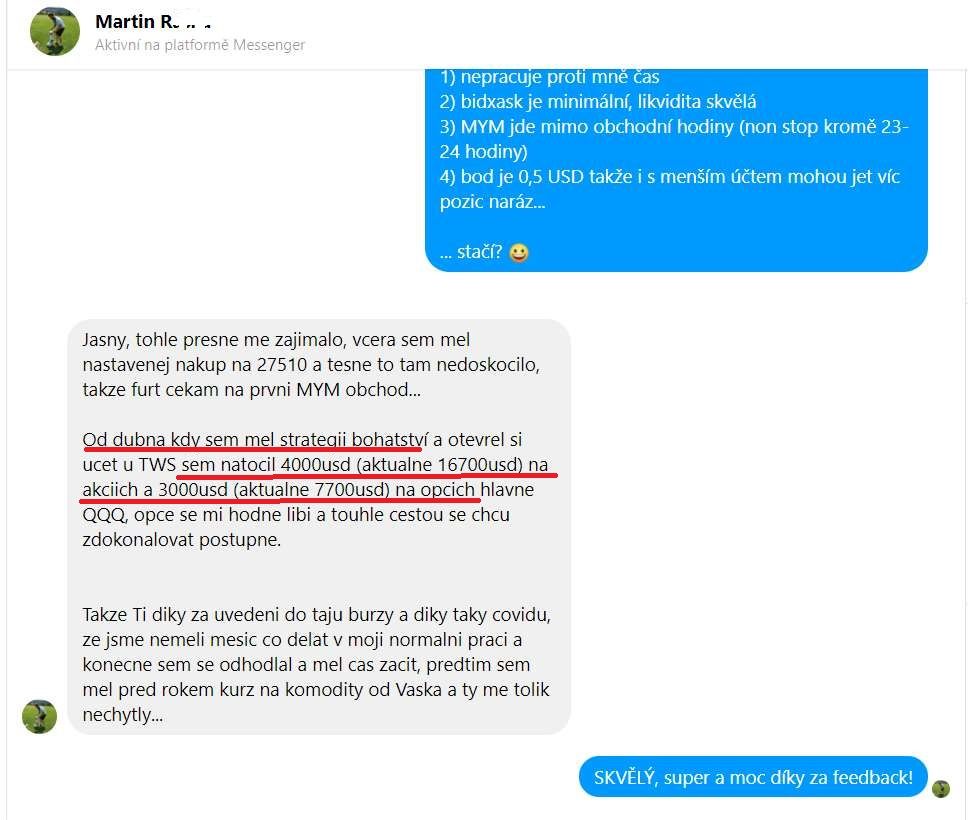Click the word 'QQQ' in the gray message

pyautogui.click(x=104, y=514)
